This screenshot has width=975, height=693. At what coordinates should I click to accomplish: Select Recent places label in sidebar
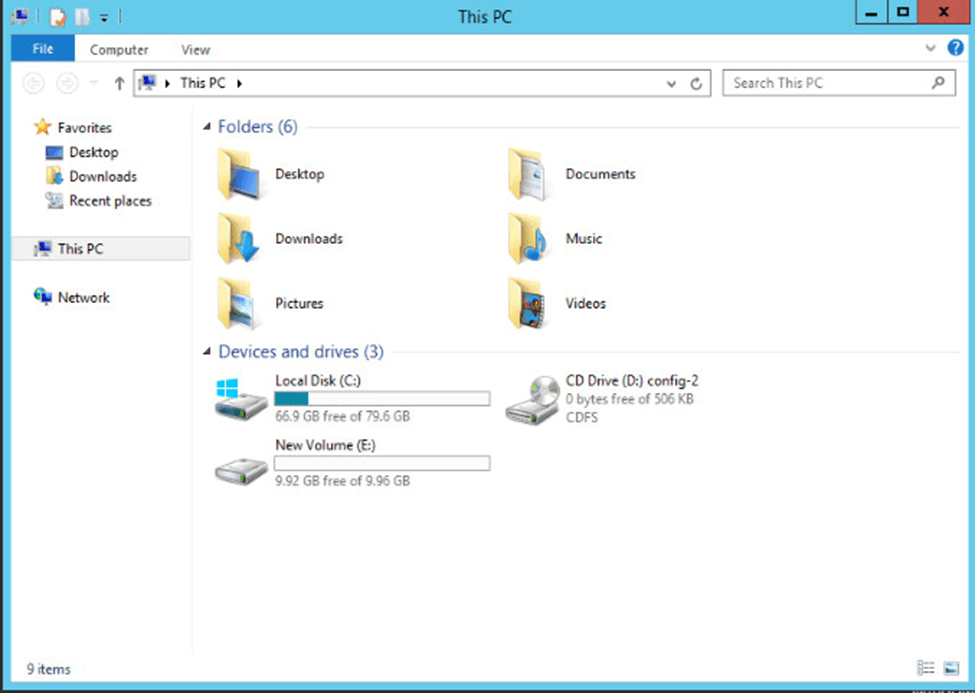point(110,200)
